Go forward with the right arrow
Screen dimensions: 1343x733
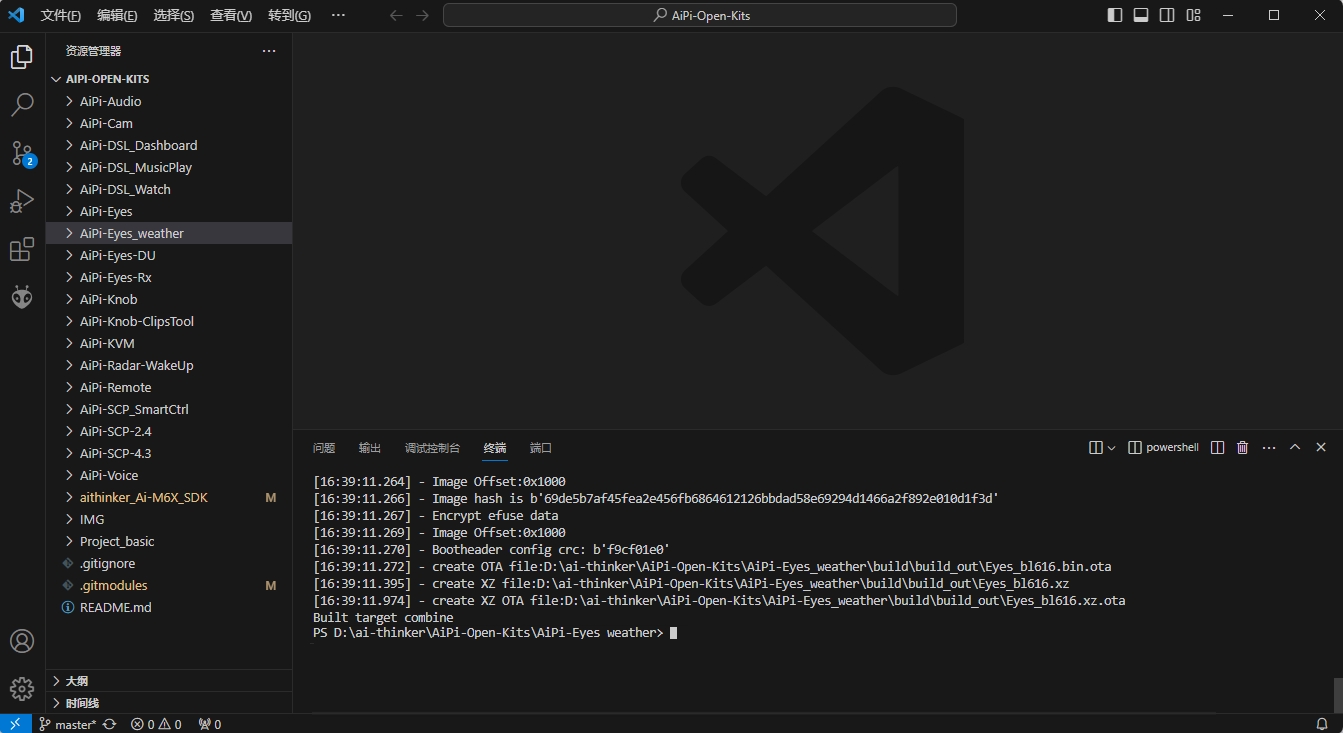(x=422, y=15)
